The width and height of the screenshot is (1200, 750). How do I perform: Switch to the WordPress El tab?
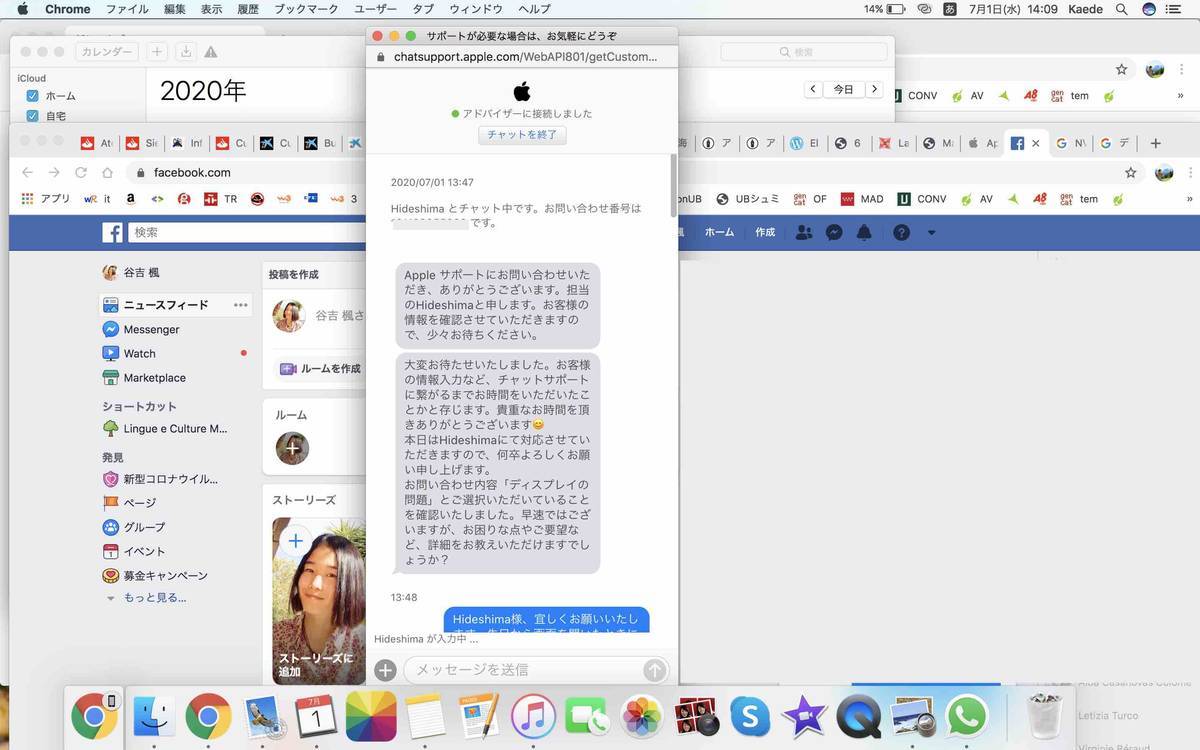pyautogui.click(x=804, y=143)
